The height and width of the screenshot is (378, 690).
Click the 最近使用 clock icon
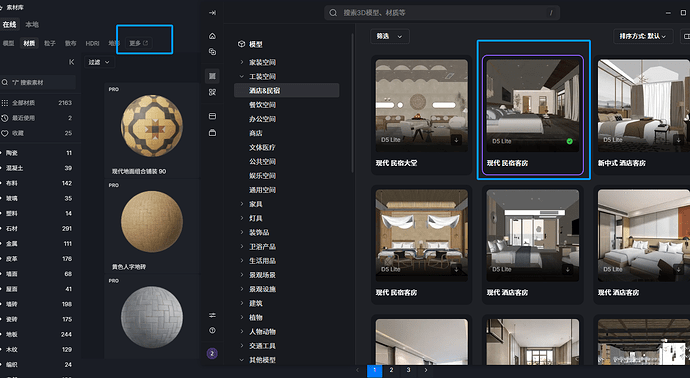5,118
